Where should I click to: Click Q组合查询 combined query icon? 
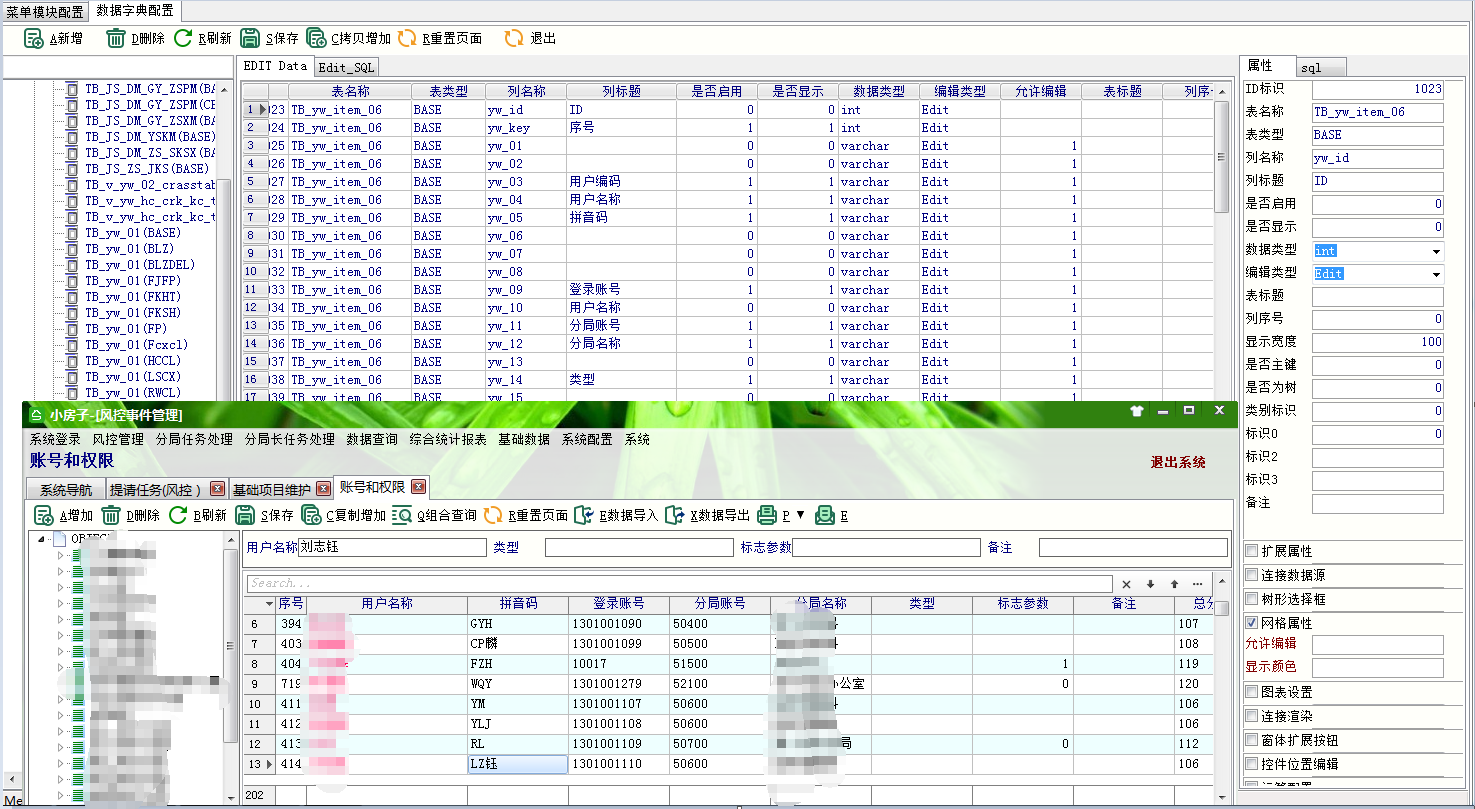402,516
